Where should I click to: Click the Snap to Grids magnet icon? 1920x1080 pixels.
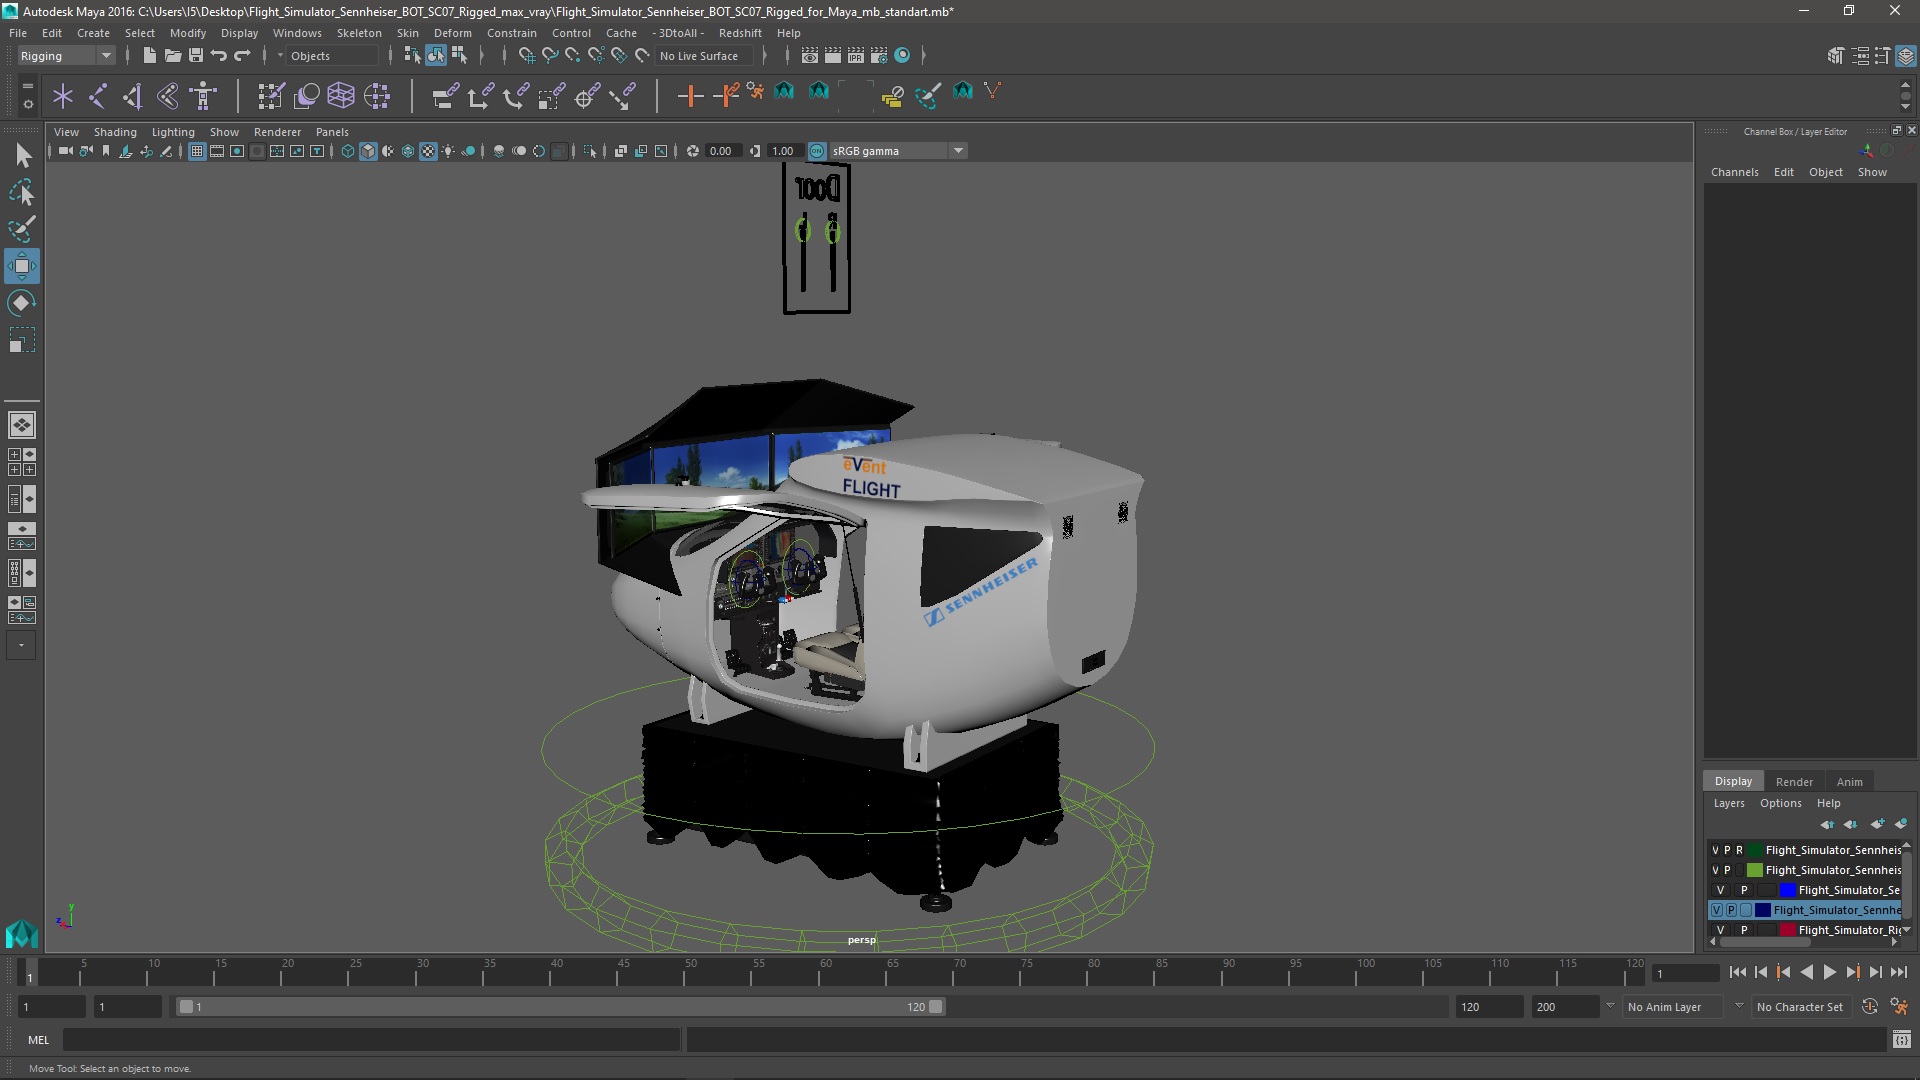pyautogui.click(x=526, y=56)
